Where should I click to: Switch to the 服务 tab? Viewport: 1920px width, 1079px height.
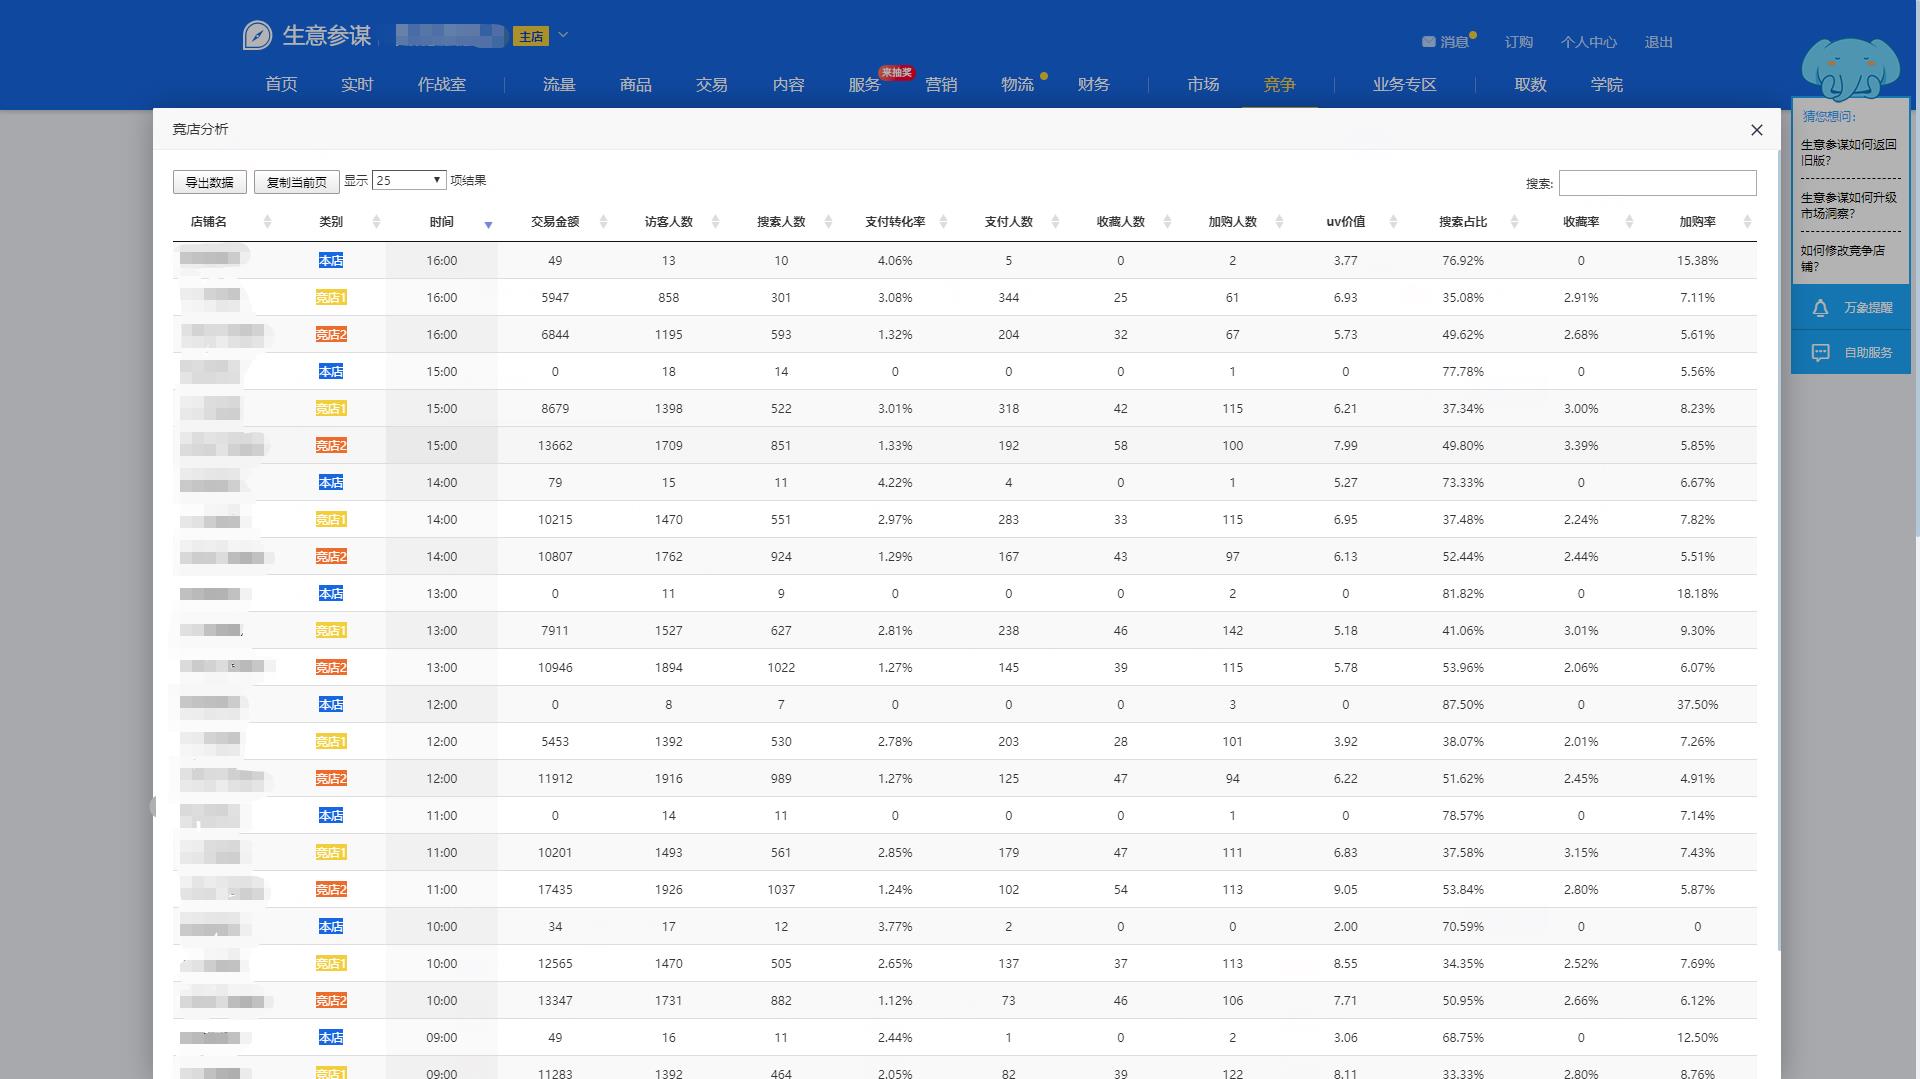864,85
